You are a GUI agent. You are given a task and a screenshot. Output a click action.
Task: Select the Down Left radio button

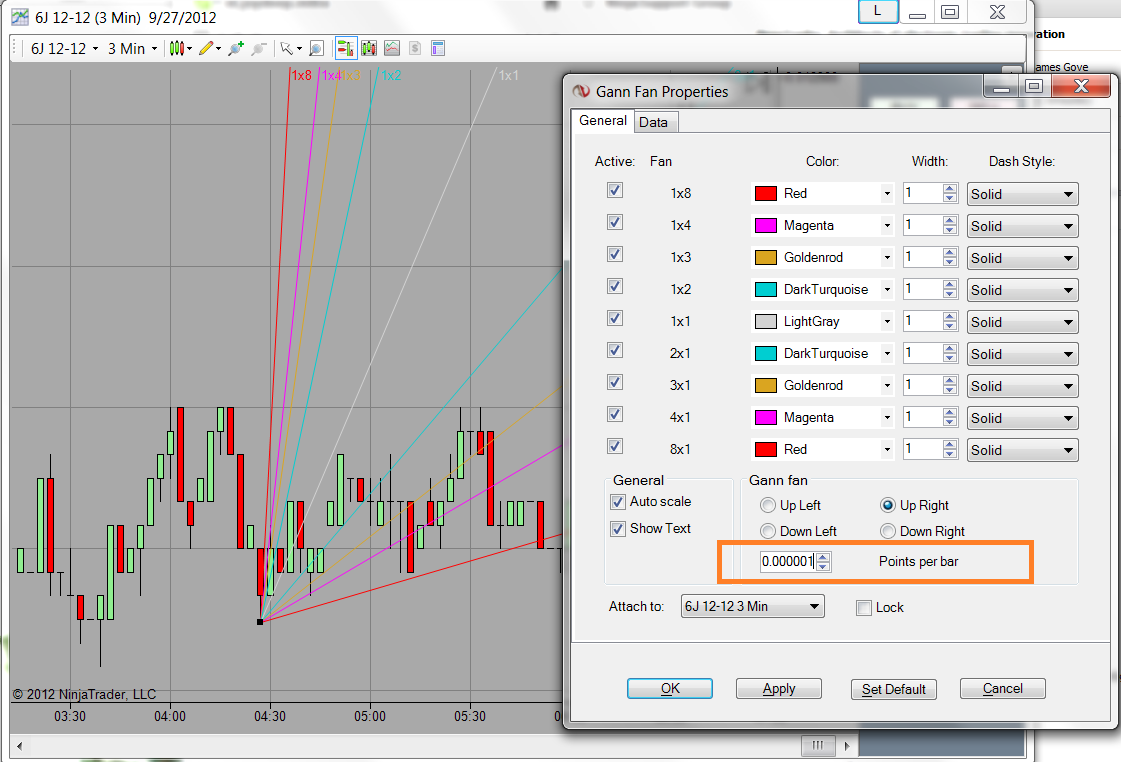(x=768, y=531)
